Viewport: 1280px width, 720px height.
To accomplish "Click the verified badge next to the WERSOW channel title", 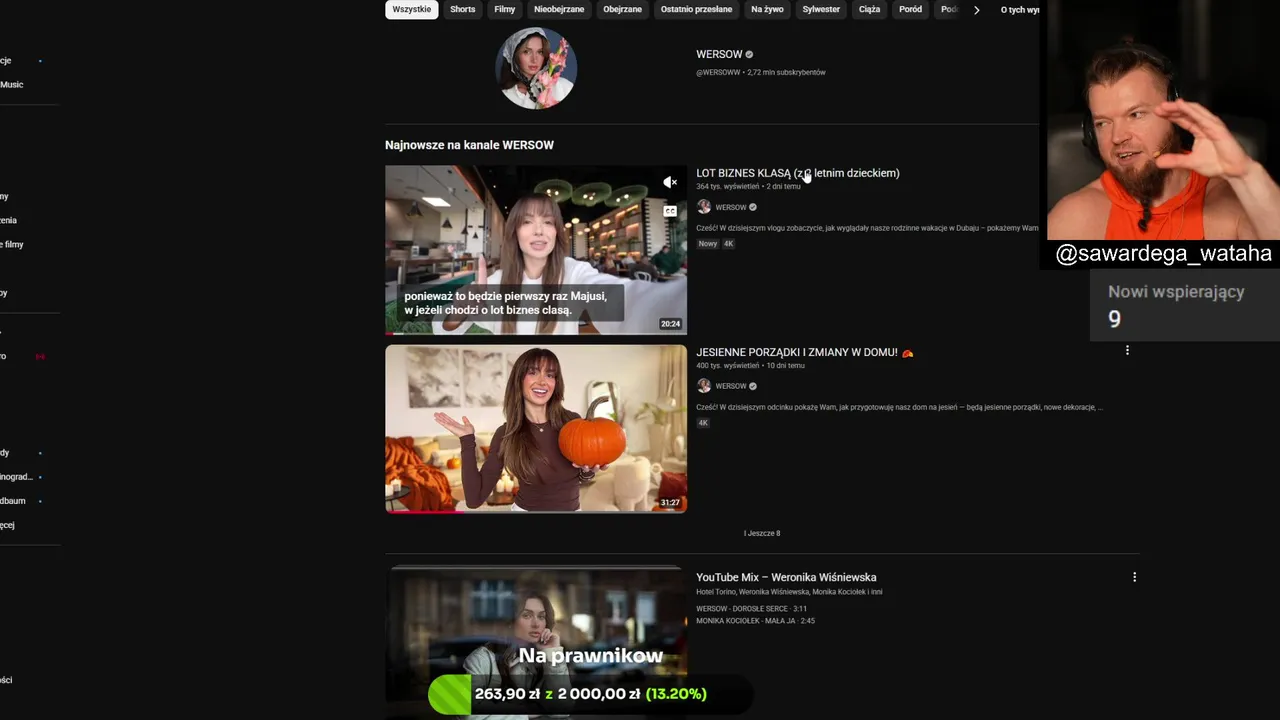I will pyautogui.click(x=749, y=54).
